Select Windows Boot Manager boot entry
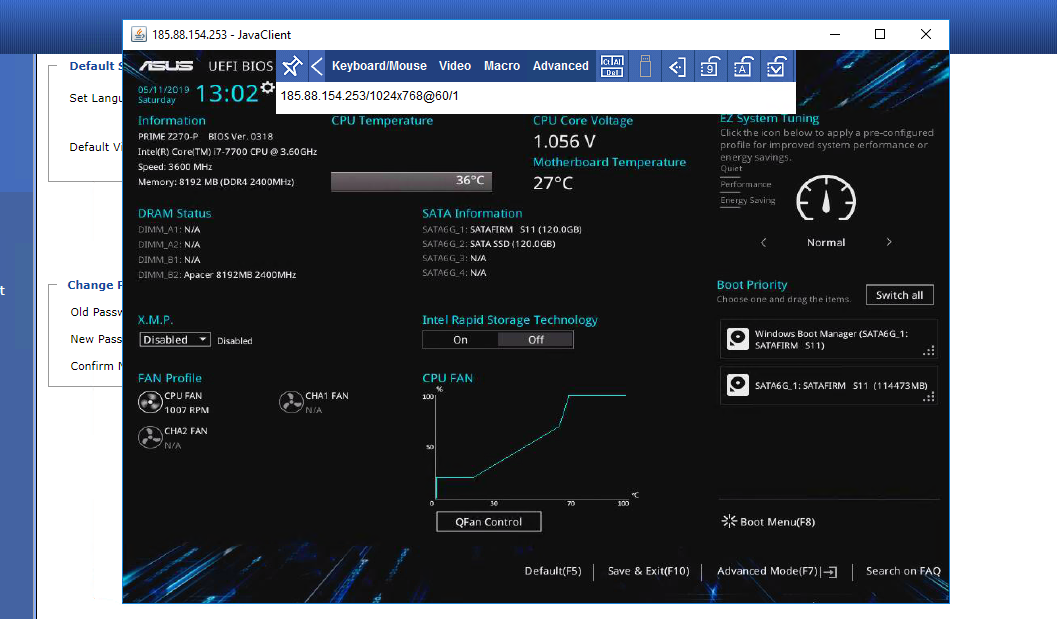Viewport: 1057px width, 619px height. click(828, 339)
